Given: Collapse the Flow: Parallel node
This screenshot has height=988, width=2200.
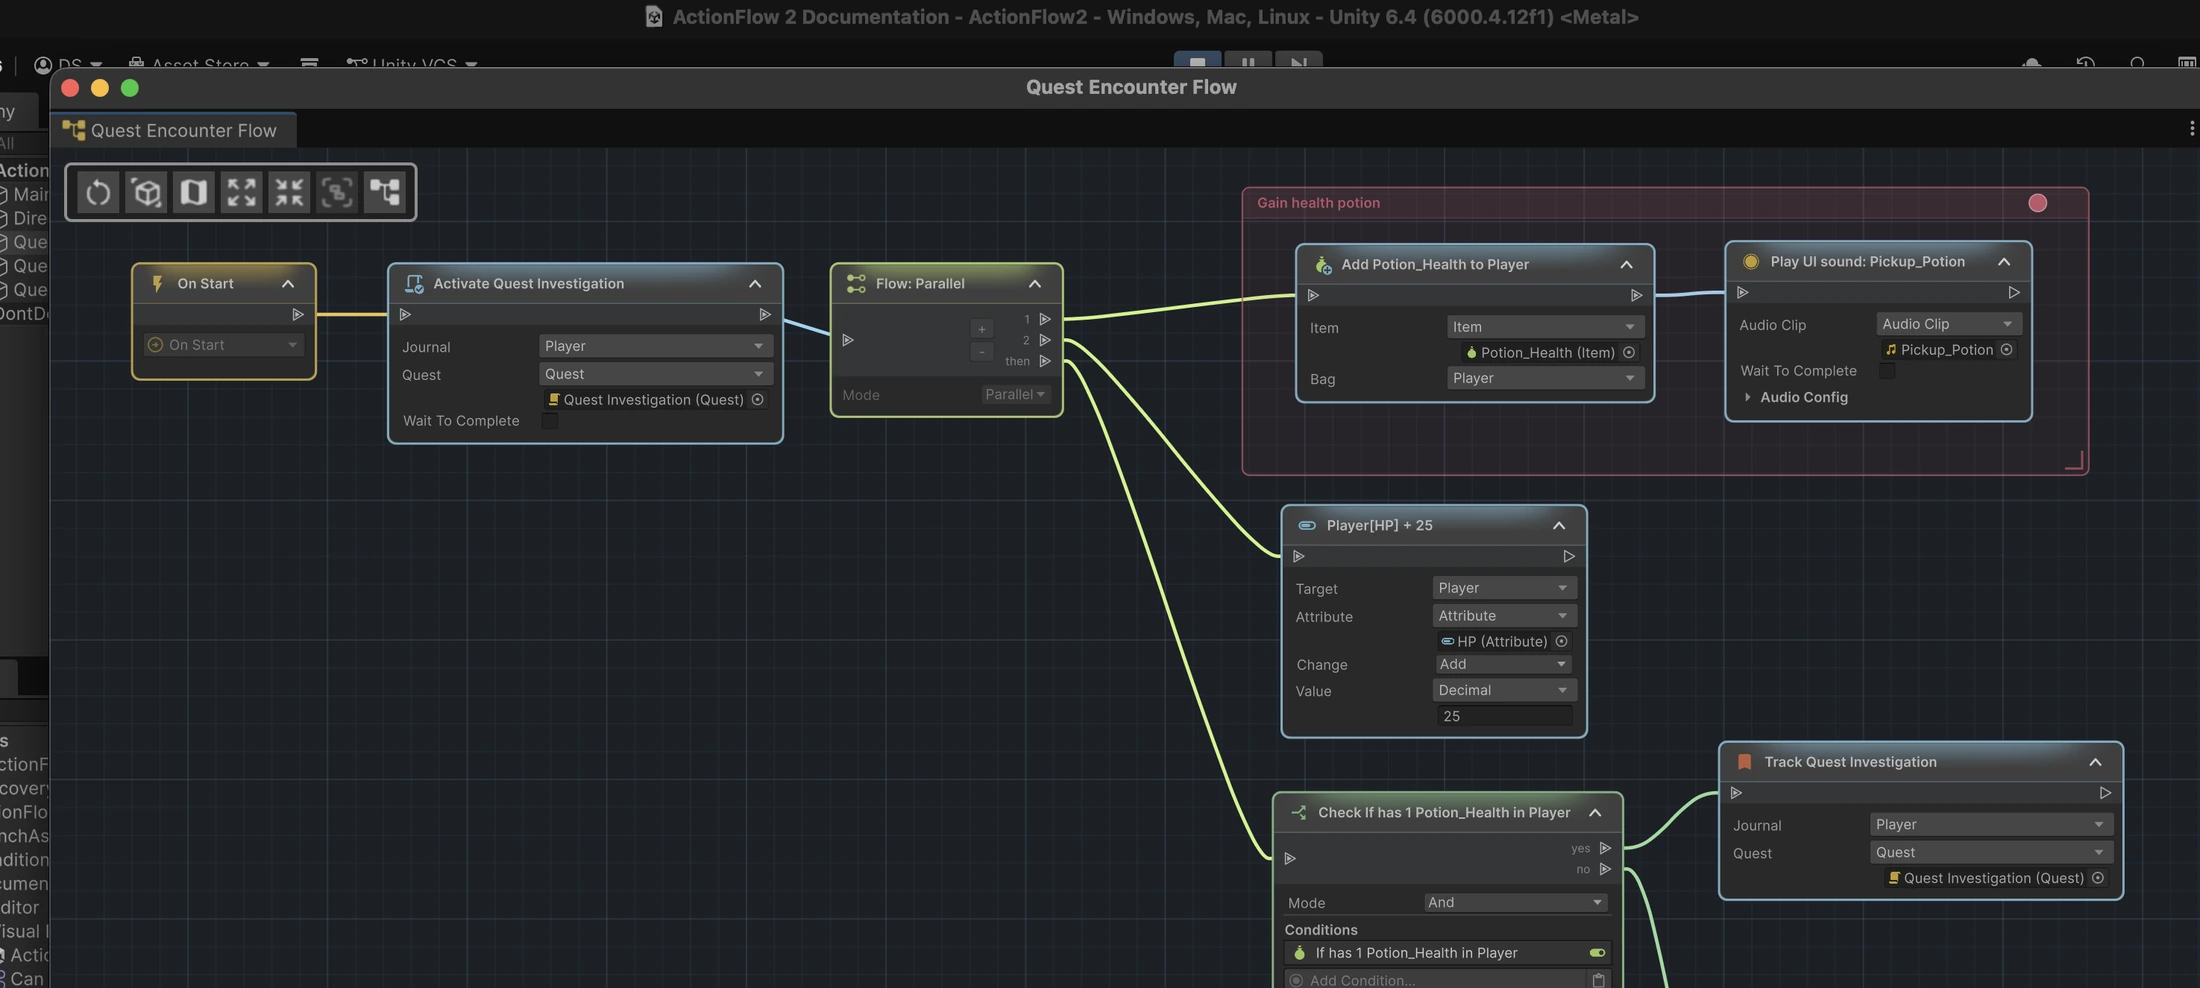Looking at the screenshot, I should point(1035,284).
